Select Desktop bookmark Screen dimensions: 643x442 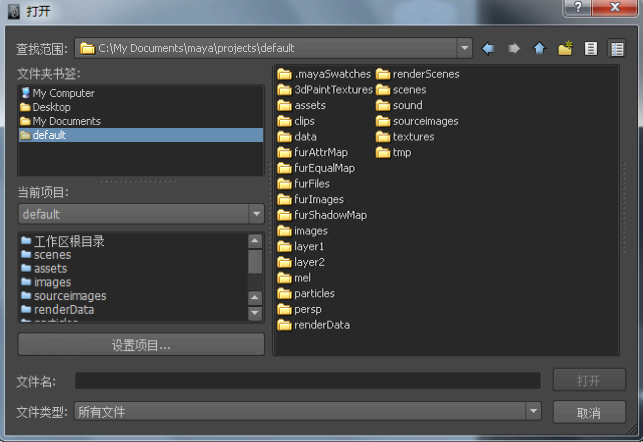[141, 107]
